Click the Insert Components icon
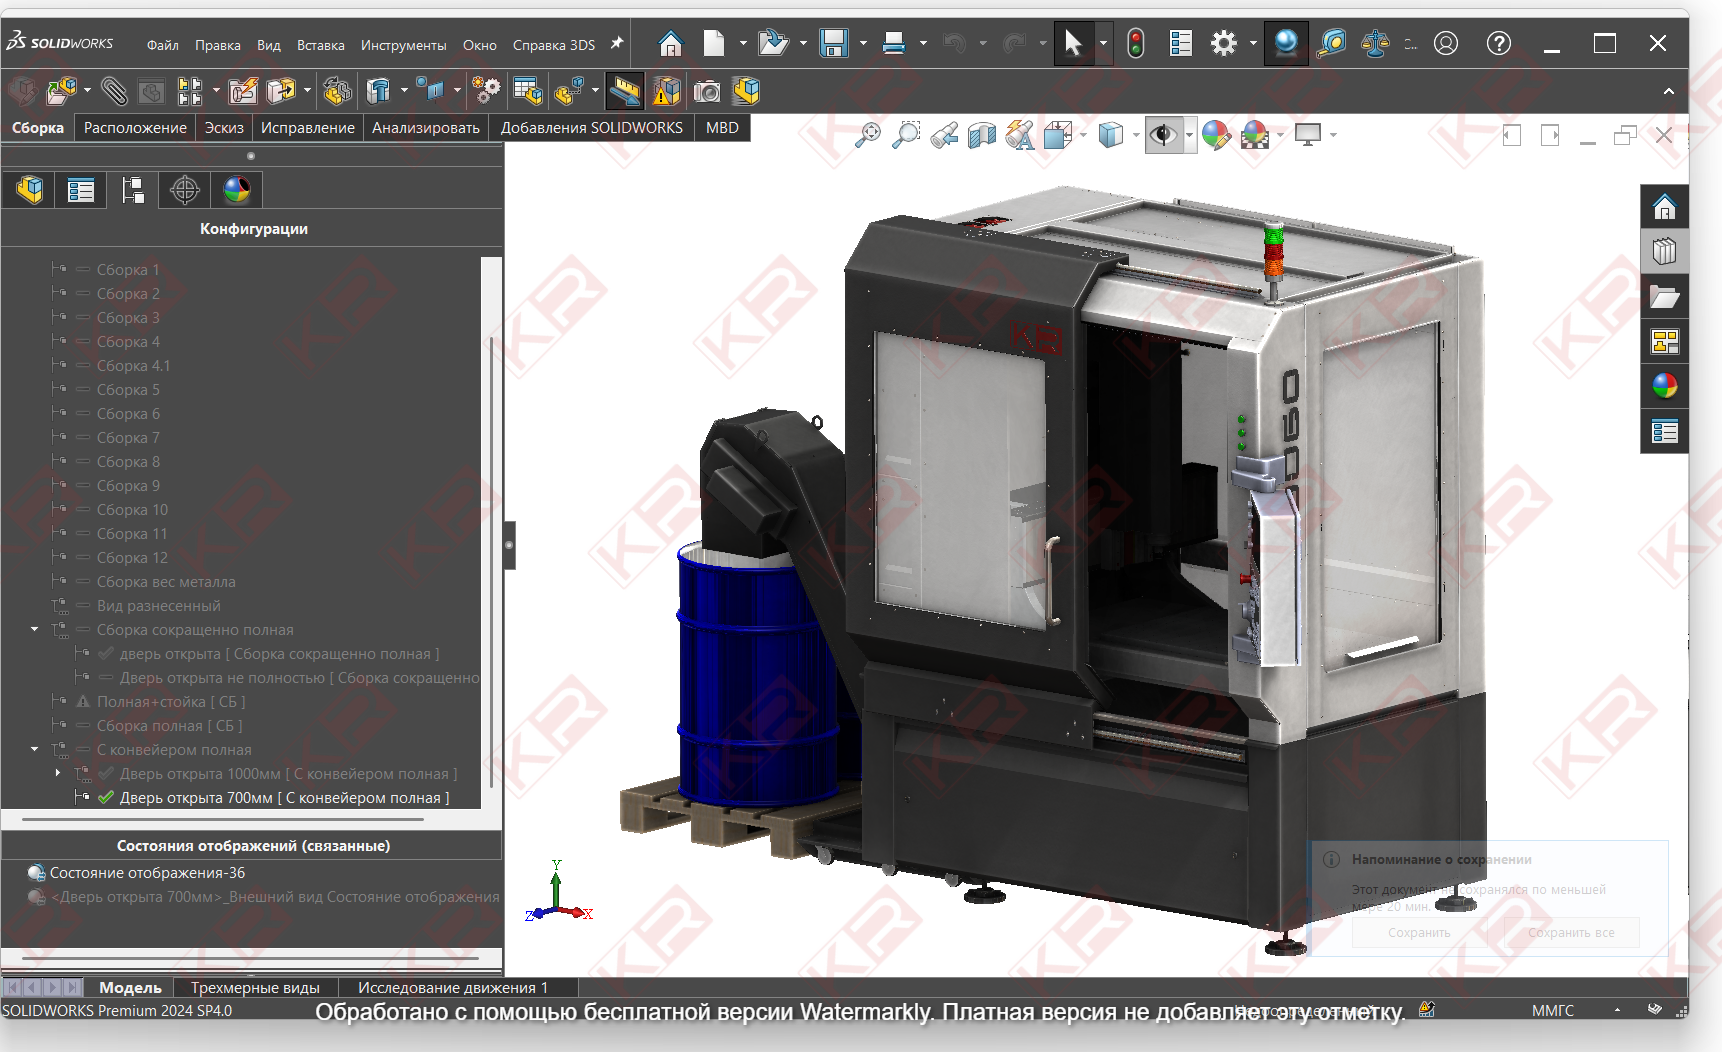Screen dimensions: 1722x1052 [61, 91]
